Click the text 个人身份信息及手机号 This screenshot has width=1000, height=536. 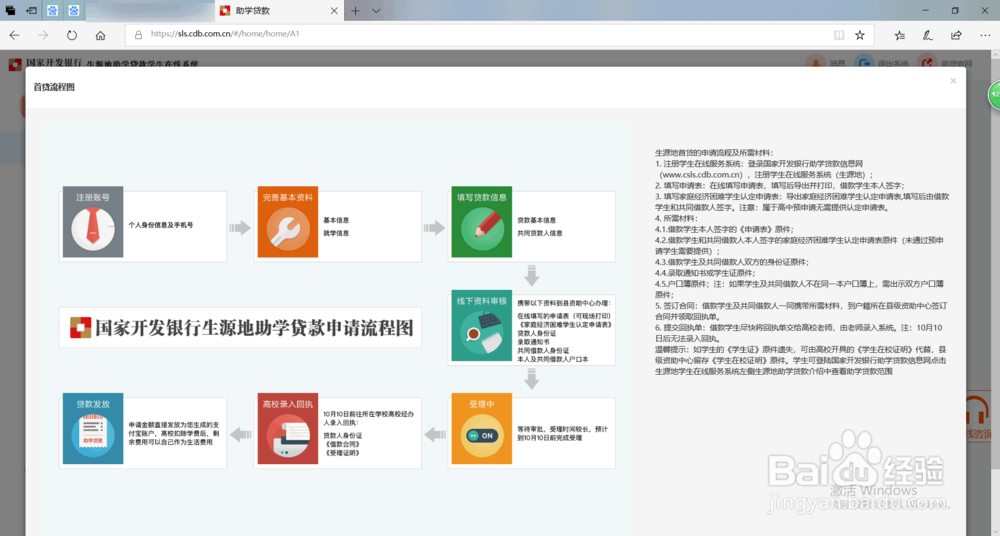point(161,225)
